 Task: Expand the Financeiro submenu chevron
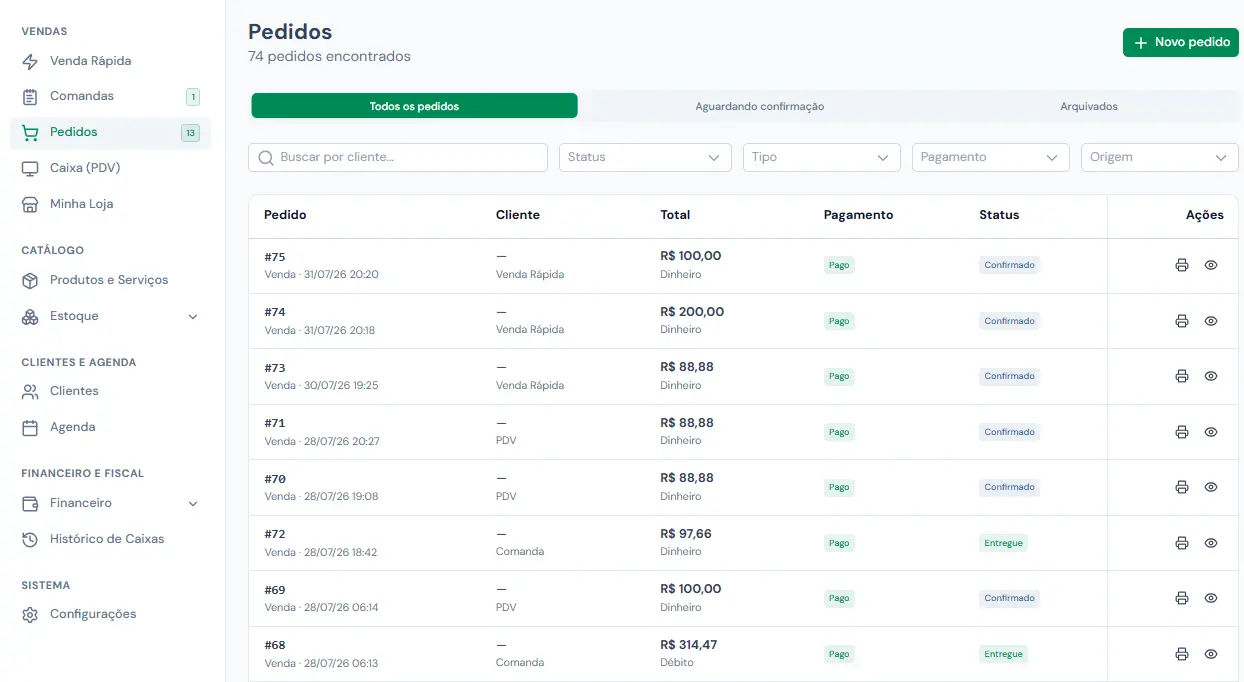pyautogui.click(x=193, y=504)
